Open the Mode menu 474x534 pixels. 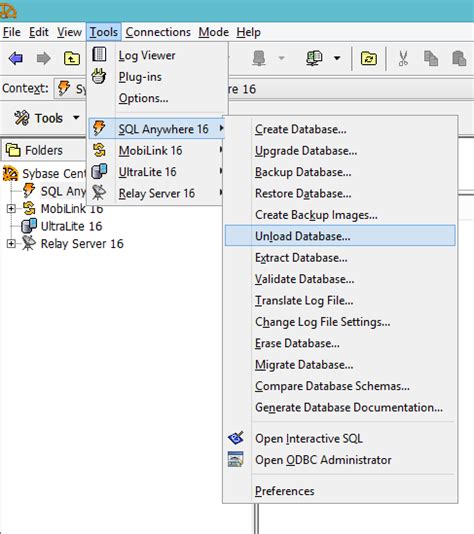coord(214,32)
